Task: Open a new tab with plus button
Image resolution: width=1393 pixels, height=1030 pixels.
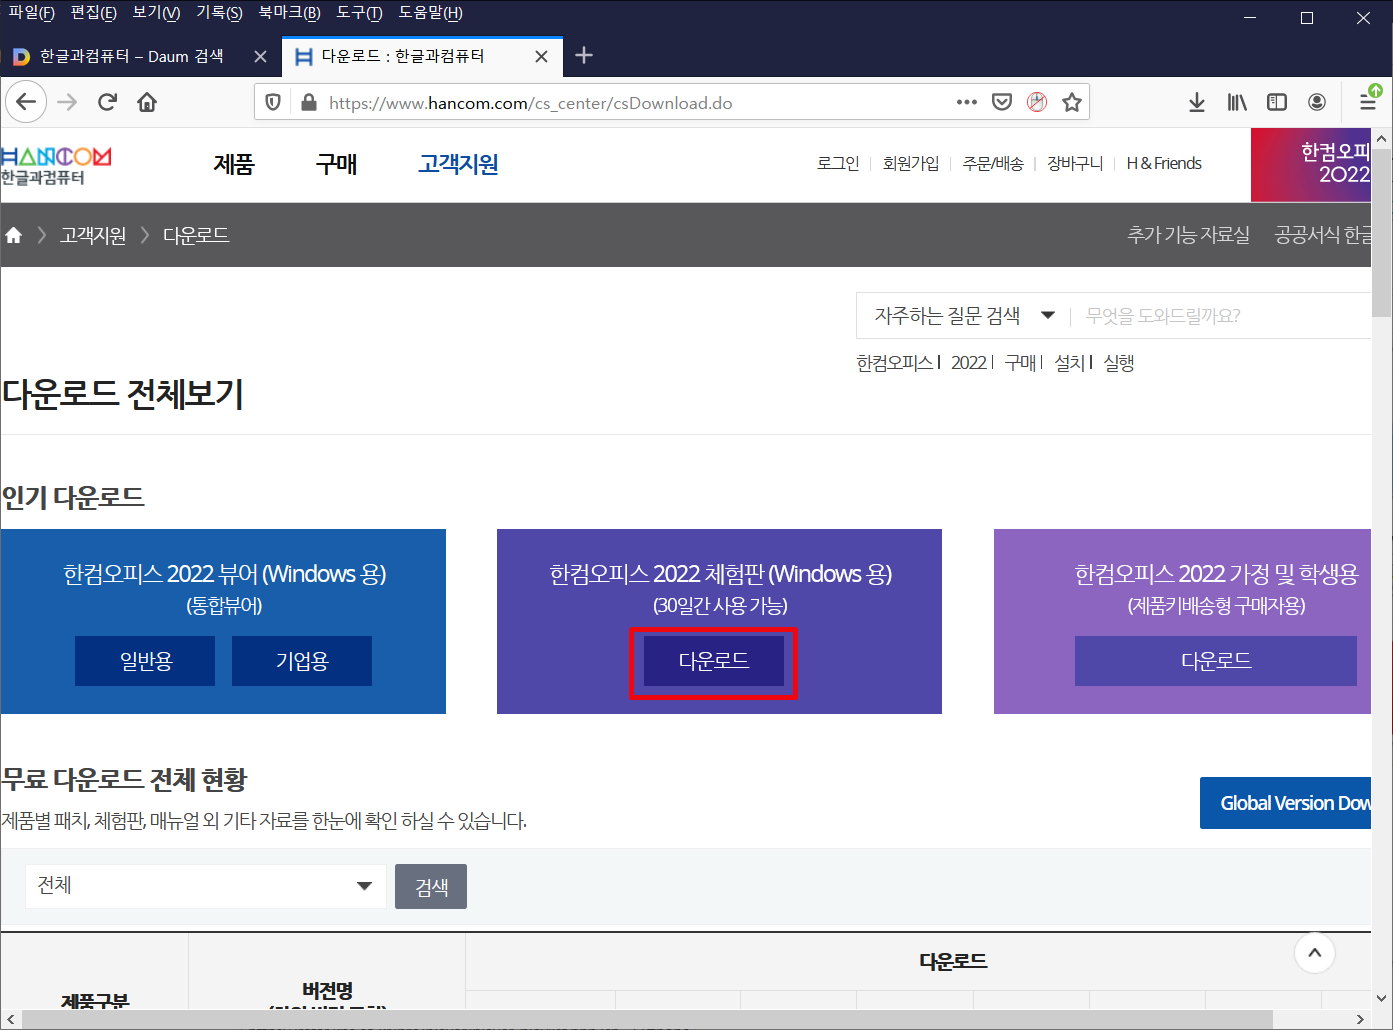Action: [x=585, y=56]
